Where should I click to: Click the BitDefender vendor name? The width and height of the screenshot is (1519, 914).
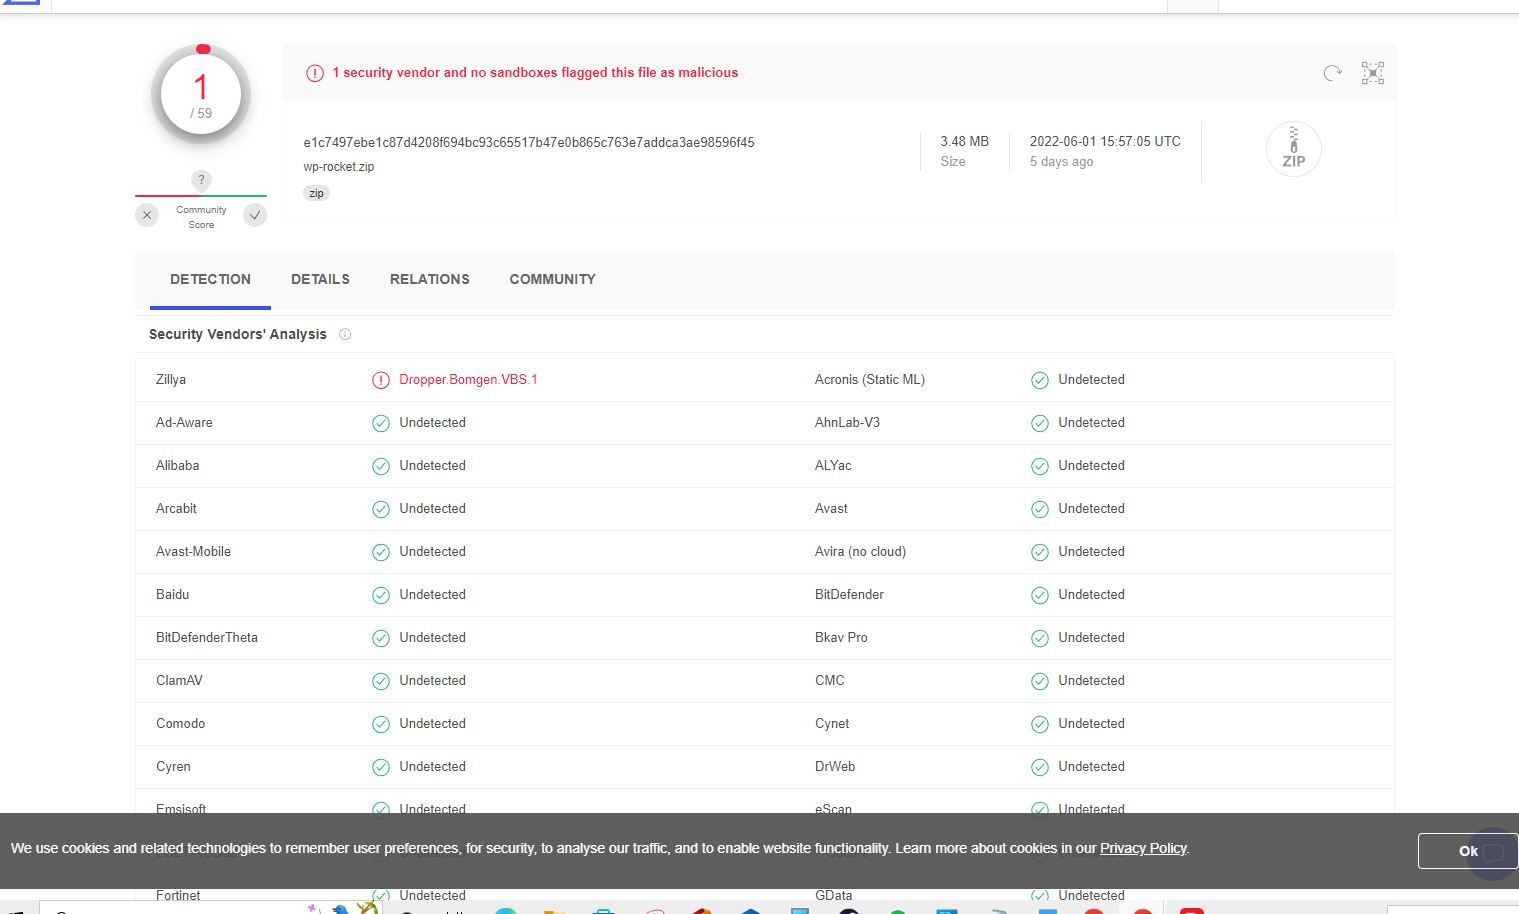pyautogui.click(x=849, y=595)
